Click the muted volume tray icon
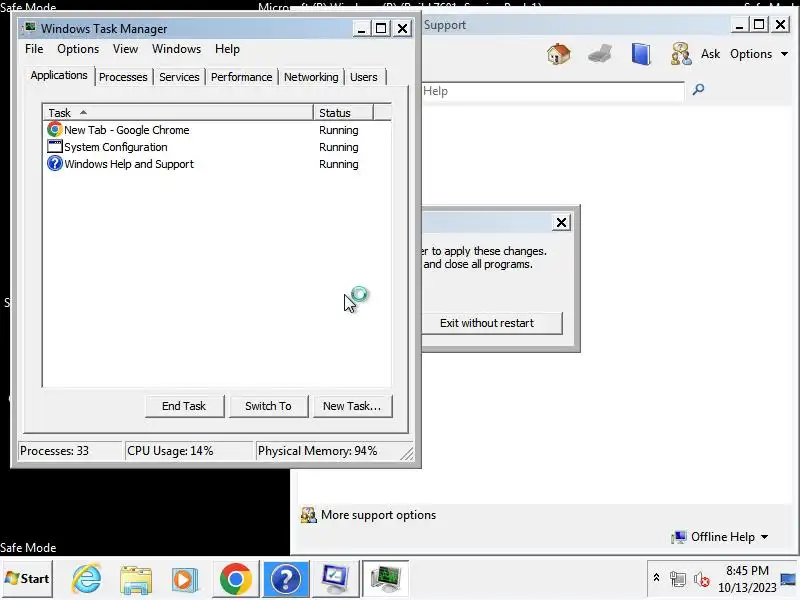 702,579
